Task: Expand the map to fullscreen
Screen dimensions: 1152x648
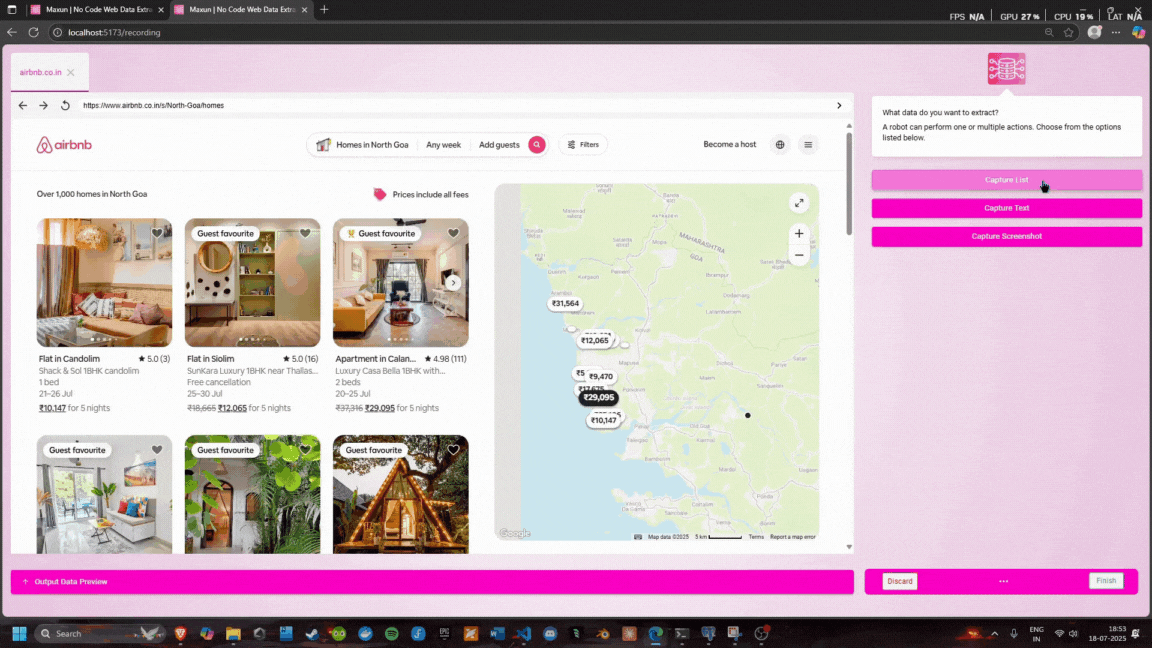Action: coord(799,203)
